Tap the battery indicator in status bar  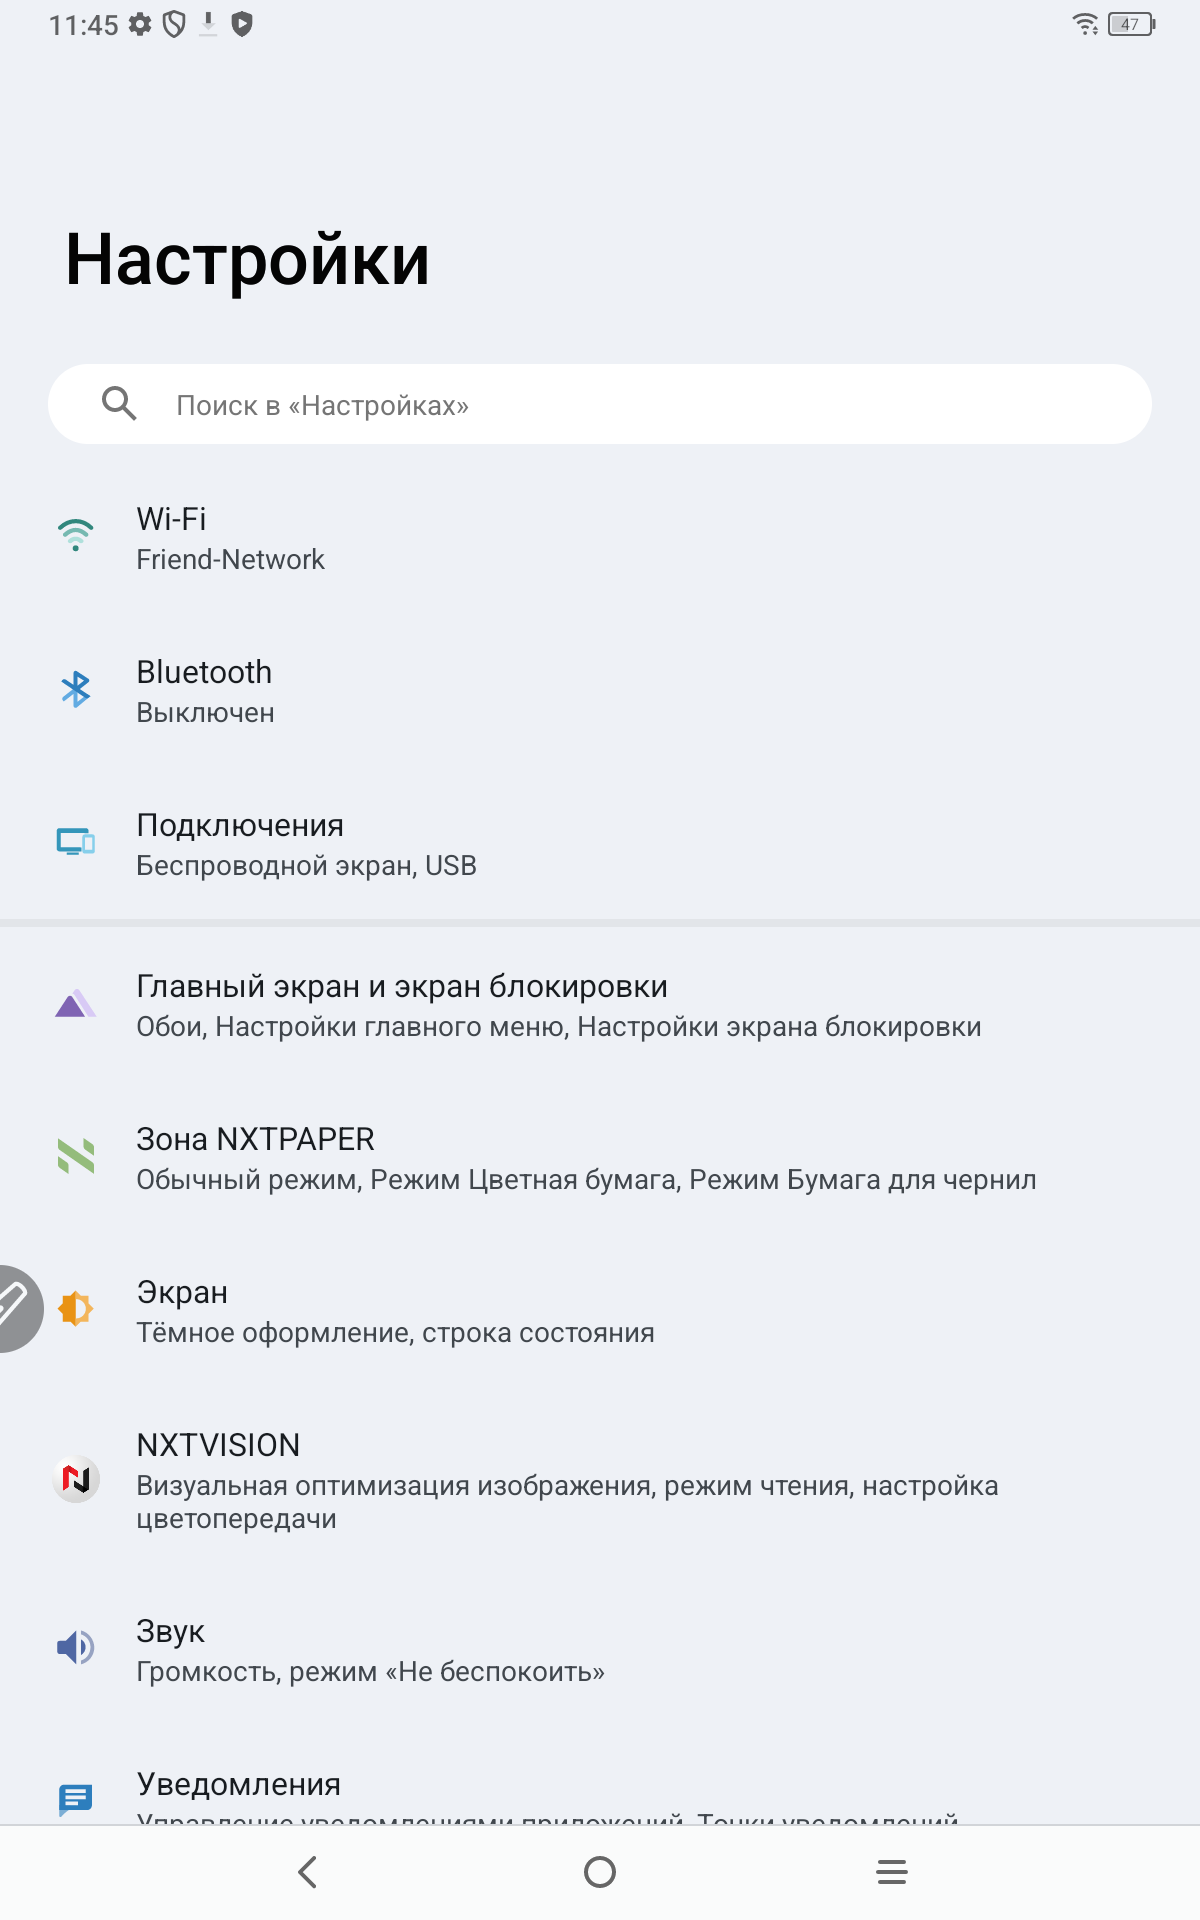click(1131, 24)
